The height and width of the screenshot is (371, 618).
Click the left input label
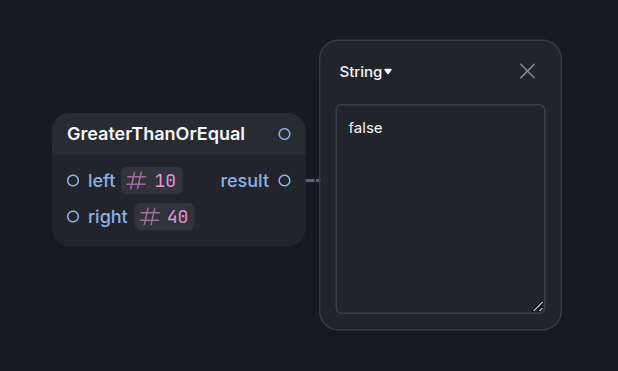point(101,181)
